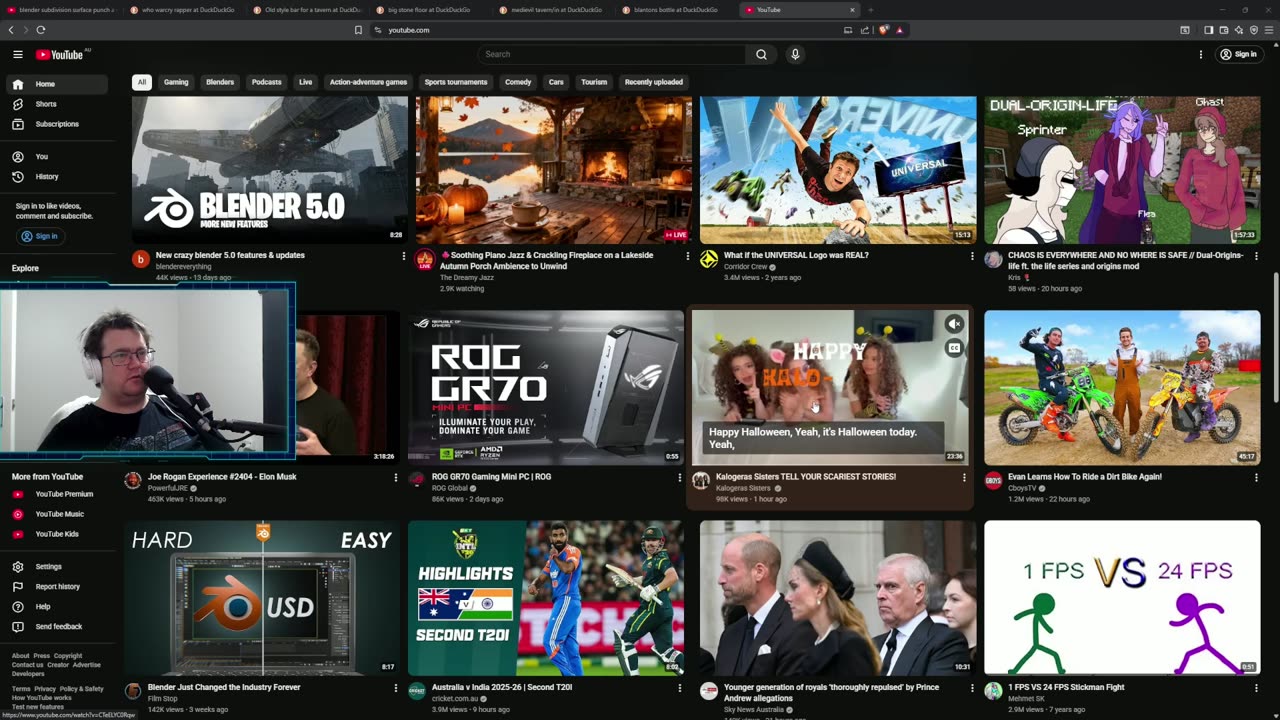Select the Recently uploaded chip

point(654,82)
